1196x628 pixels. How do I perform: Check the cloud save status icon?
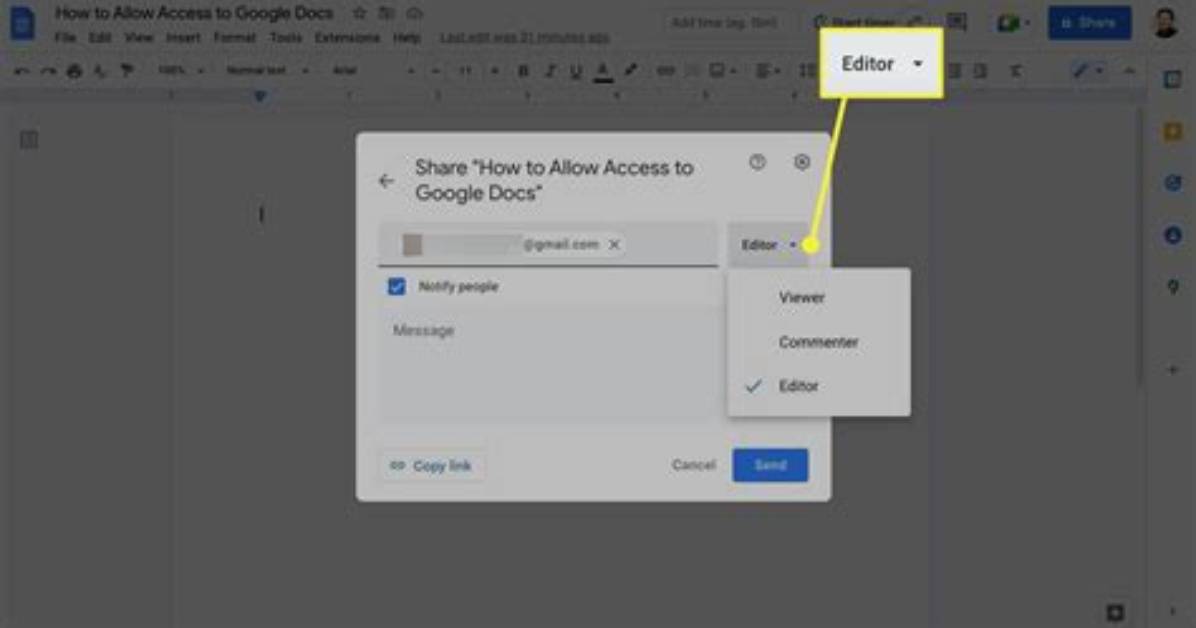pos(414,13)
